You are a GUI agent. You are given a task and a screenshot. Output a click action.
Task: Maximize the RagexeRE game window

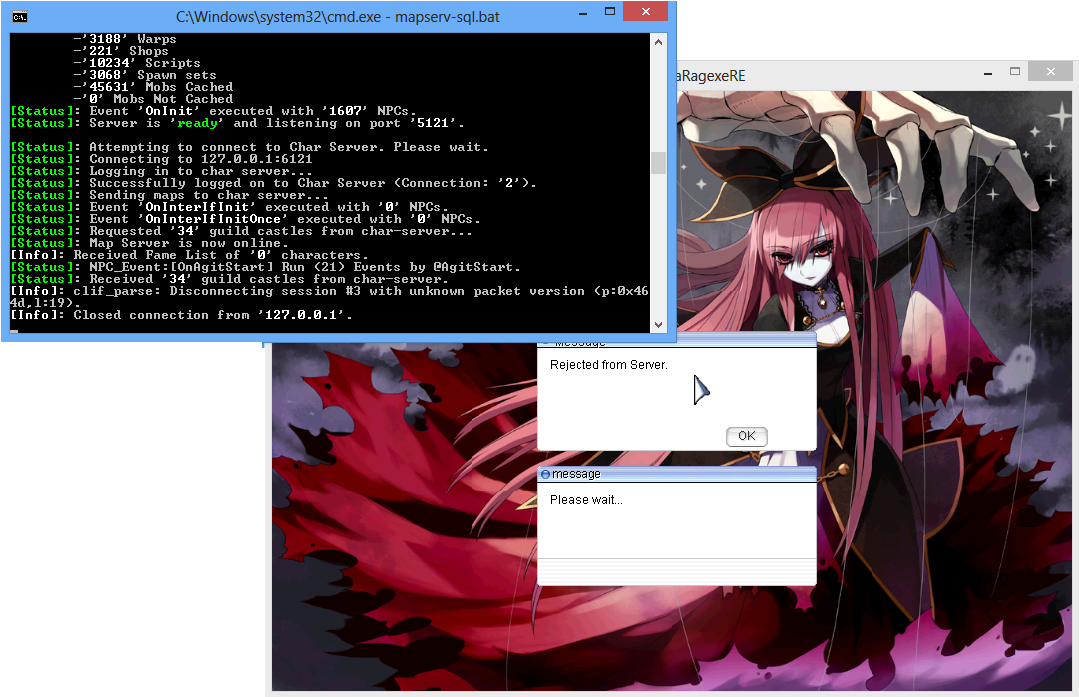click(x=1014, y=72)
